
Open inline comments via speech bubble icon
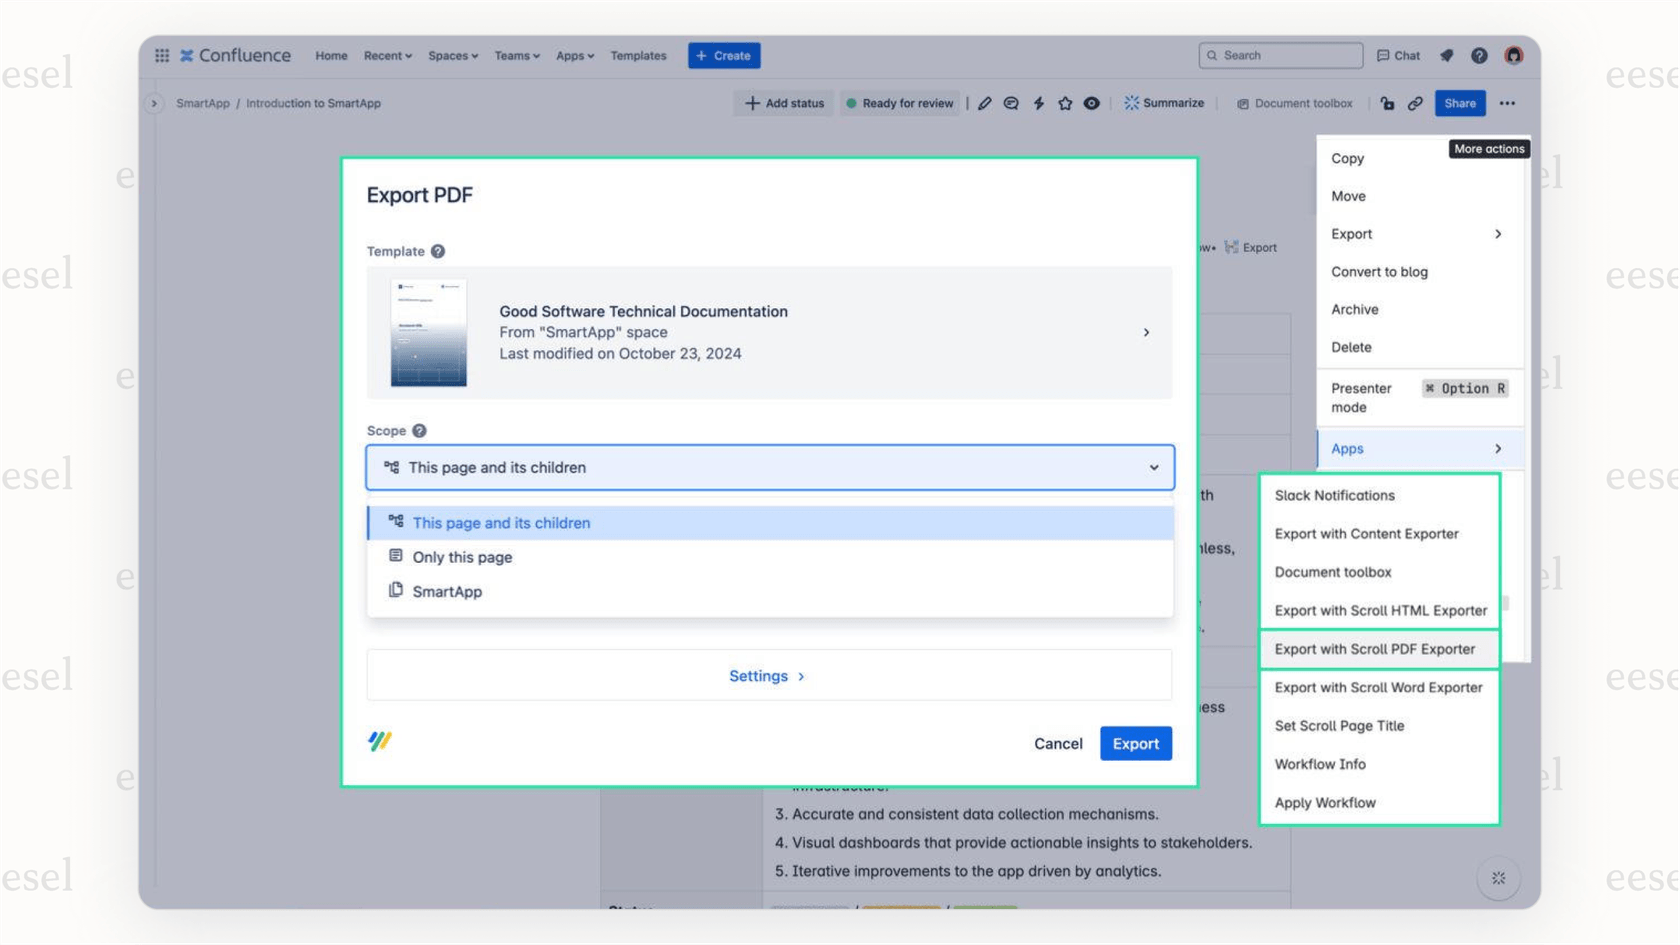[x=1011, y=103]
